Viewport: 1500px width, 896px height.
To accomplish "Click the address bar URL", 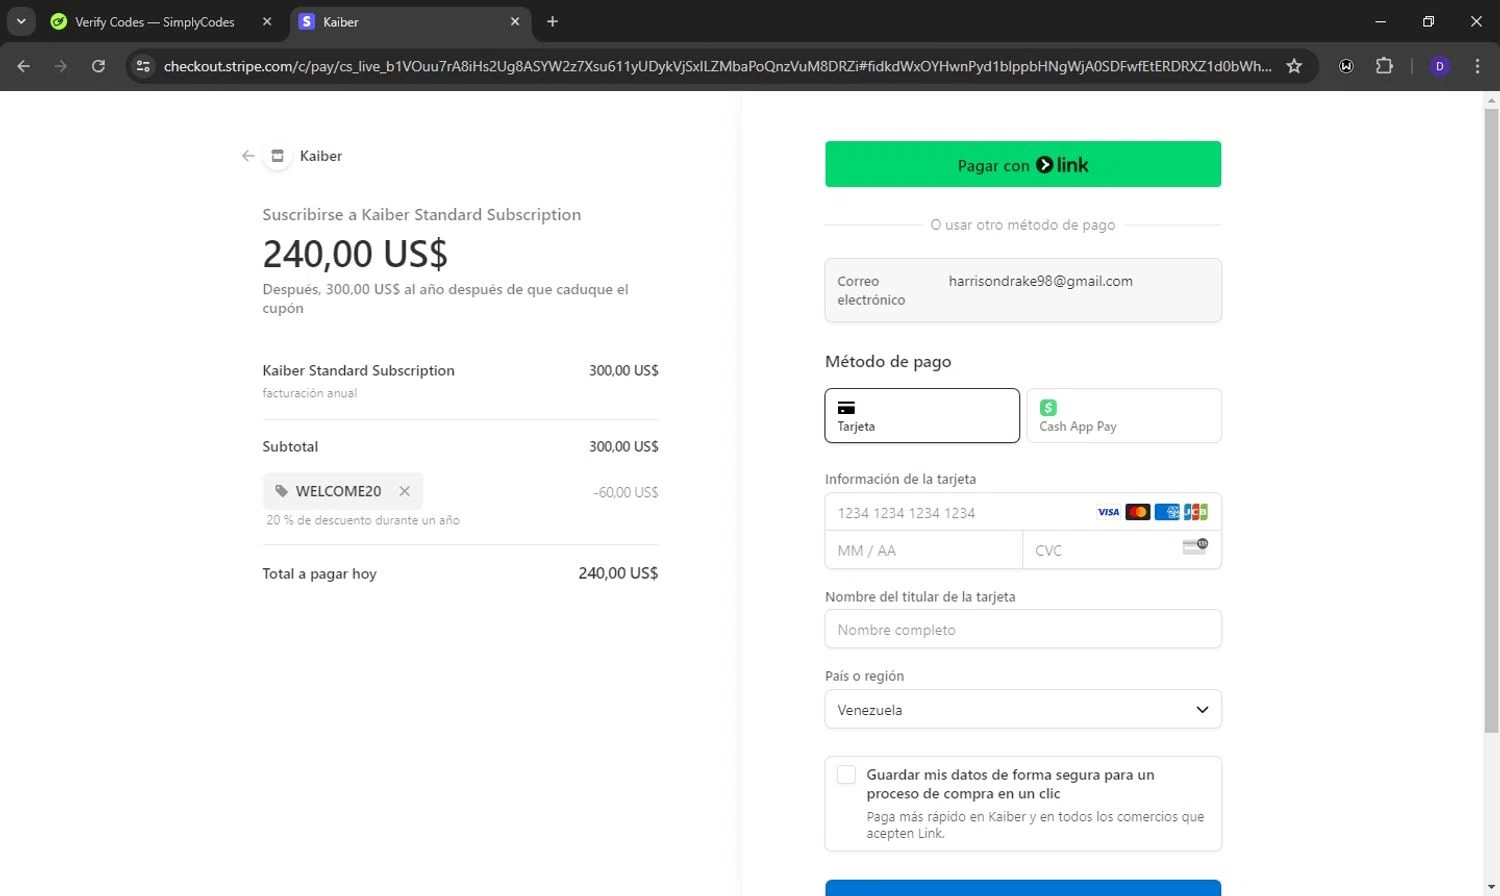I will point(718,66).
